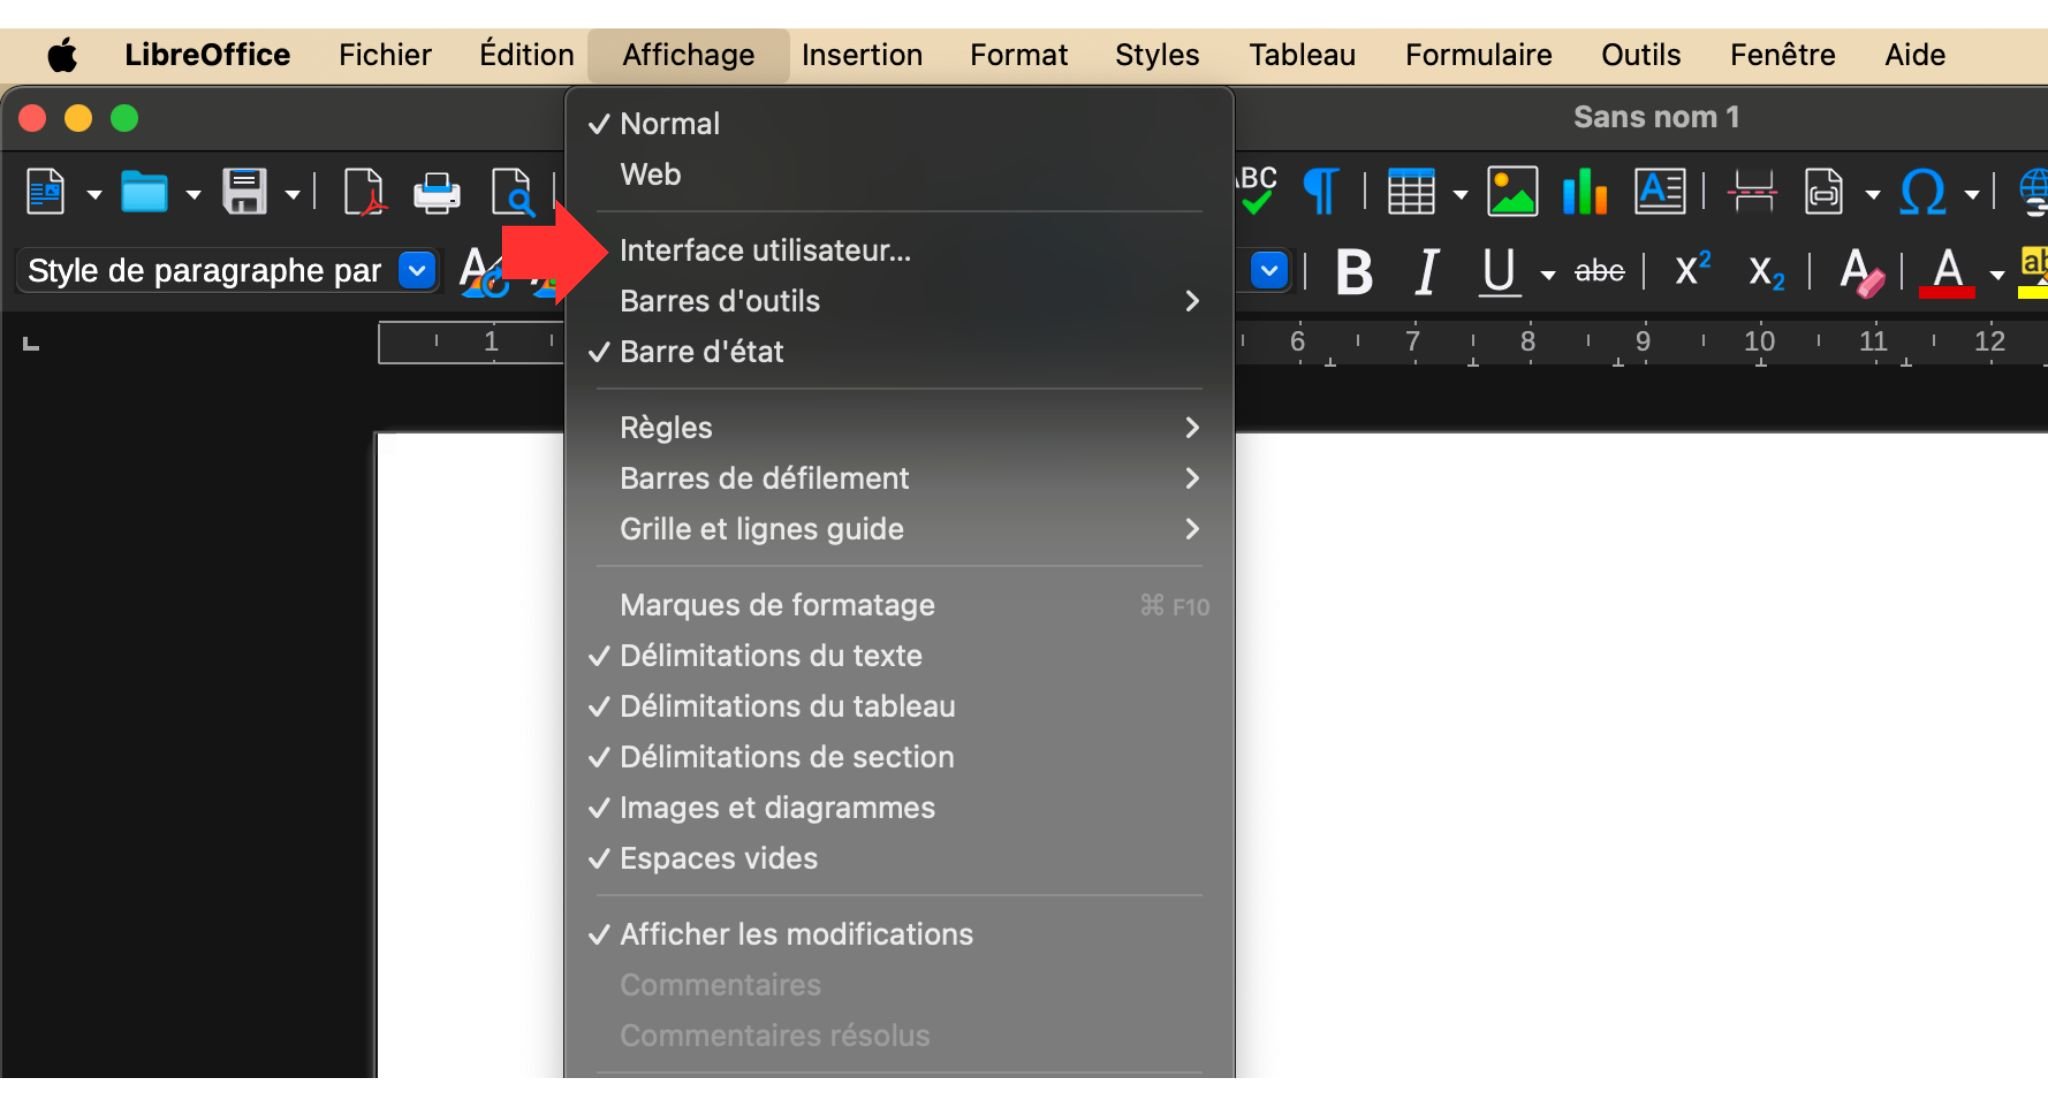Export the document as PDF

coord(364,191)
